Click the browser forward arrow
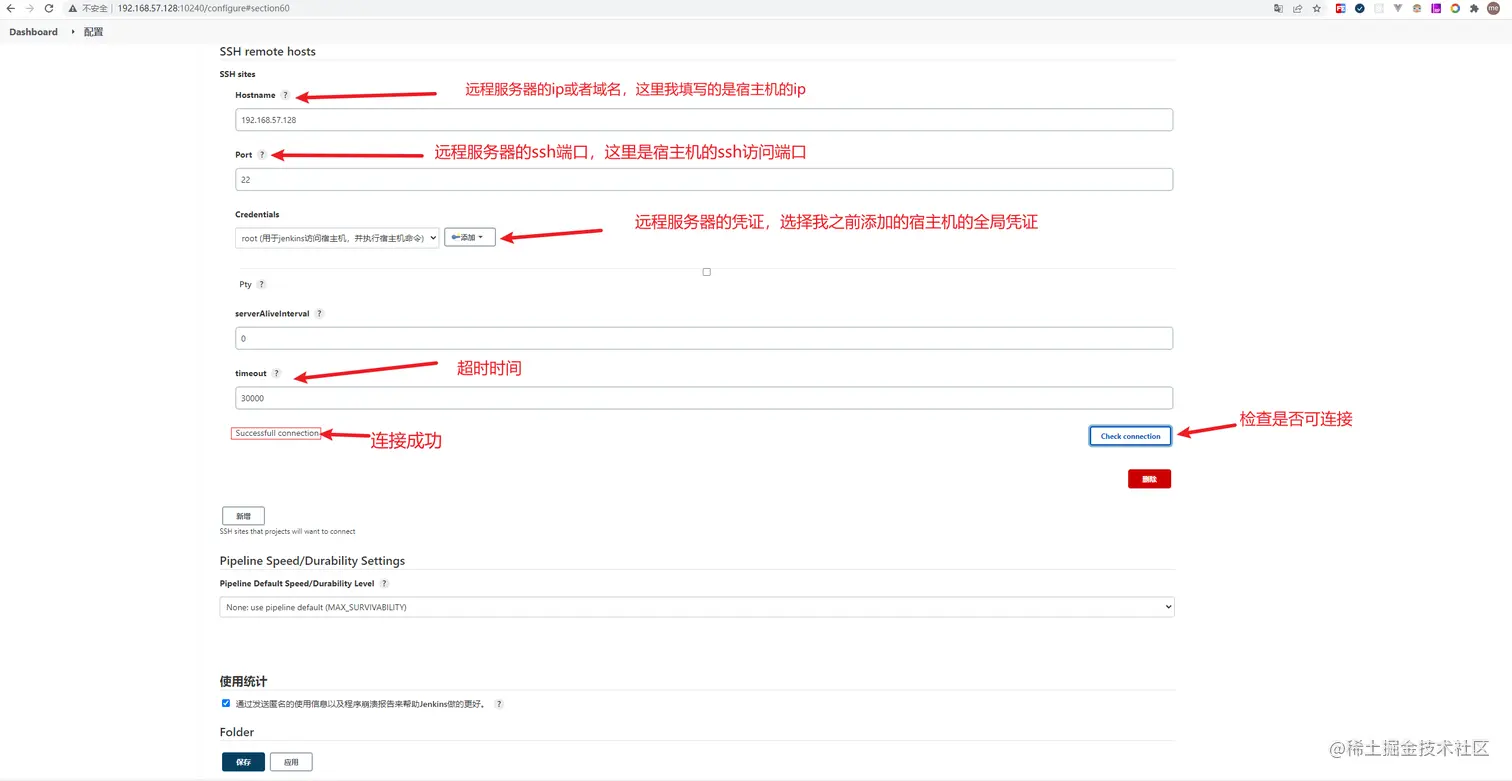The width and height of the screenshot is (1512, 781). [x=29, y=8]
